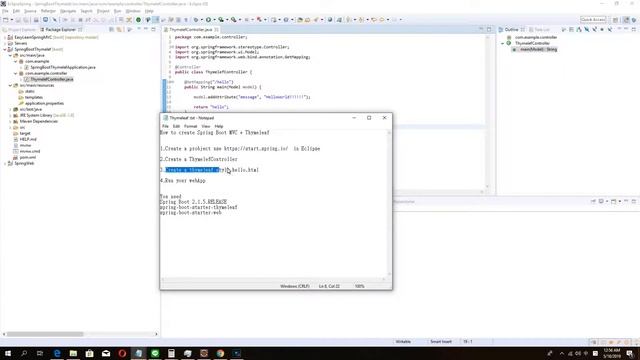Open the Notepad Format menu
The width and height of the screenshot is (640, 360).
click(x=190, y=126)
